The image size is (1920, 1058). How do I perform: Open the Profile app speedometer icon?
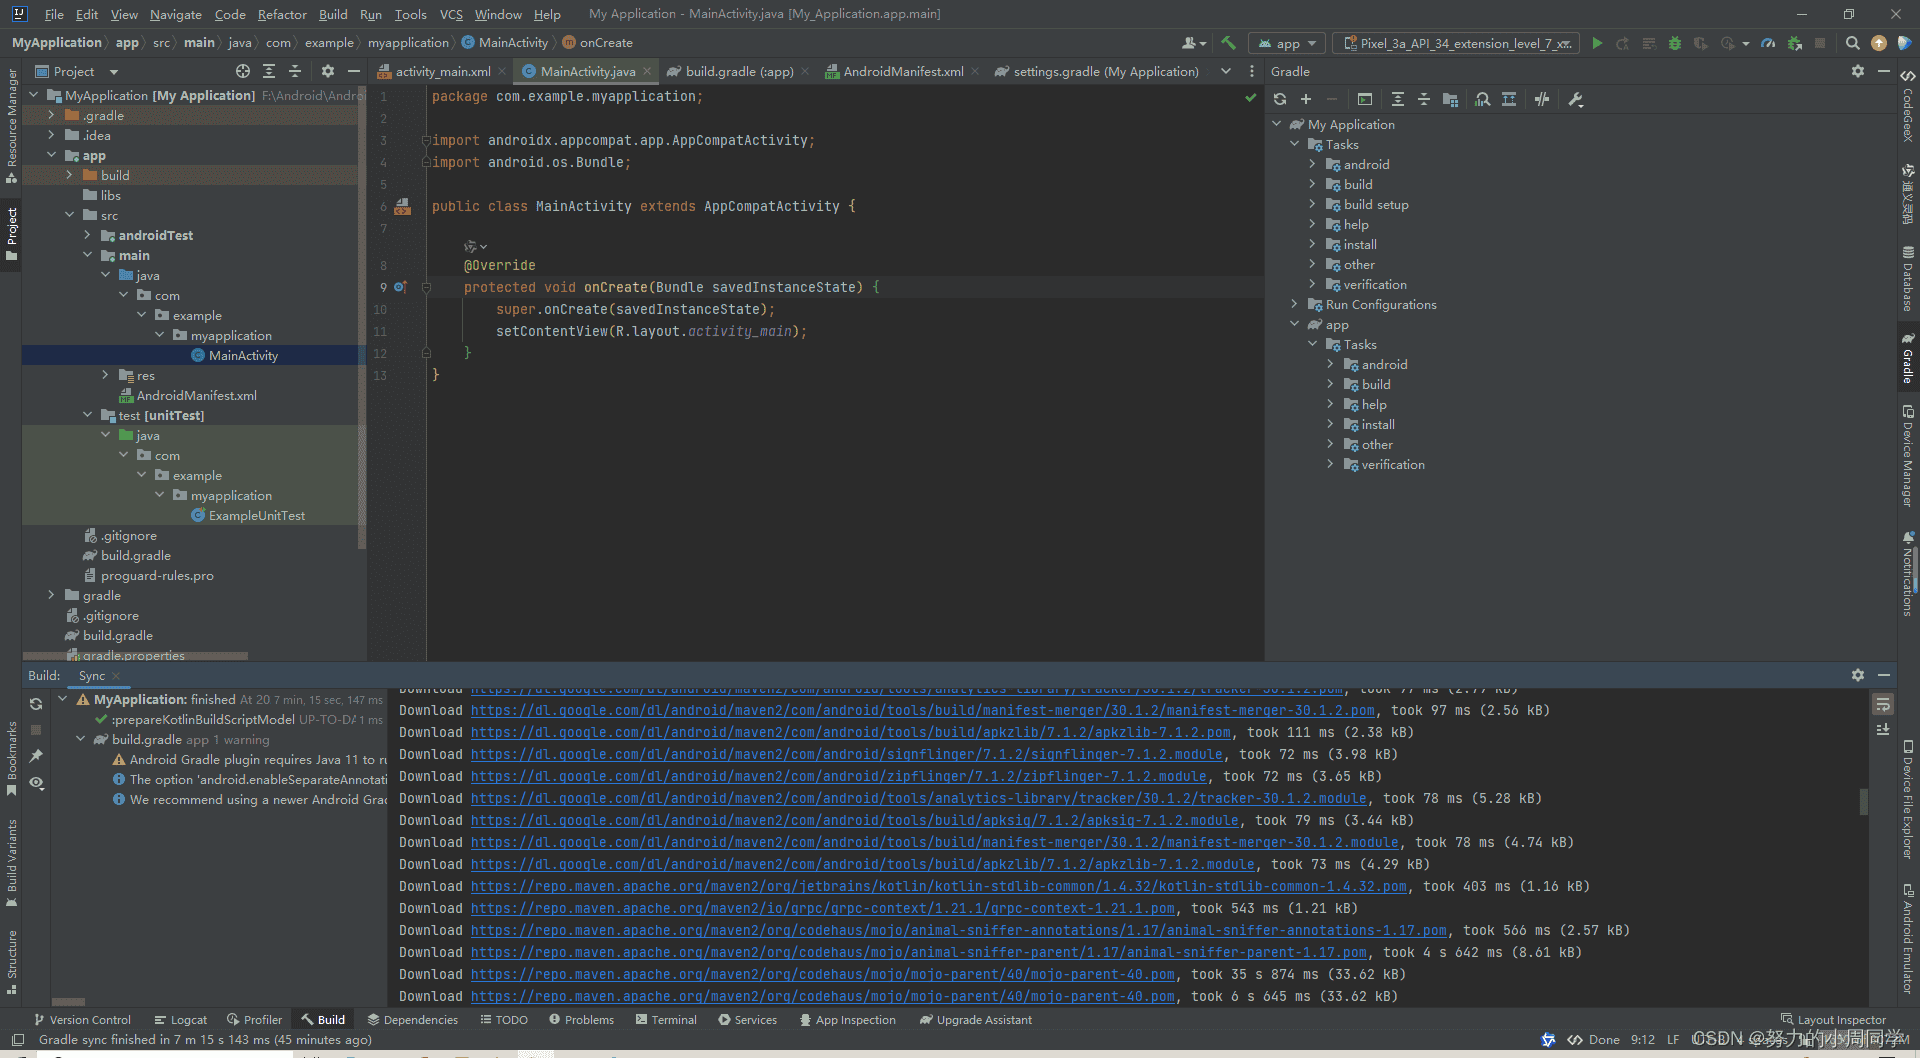(x=1768, y=43)
